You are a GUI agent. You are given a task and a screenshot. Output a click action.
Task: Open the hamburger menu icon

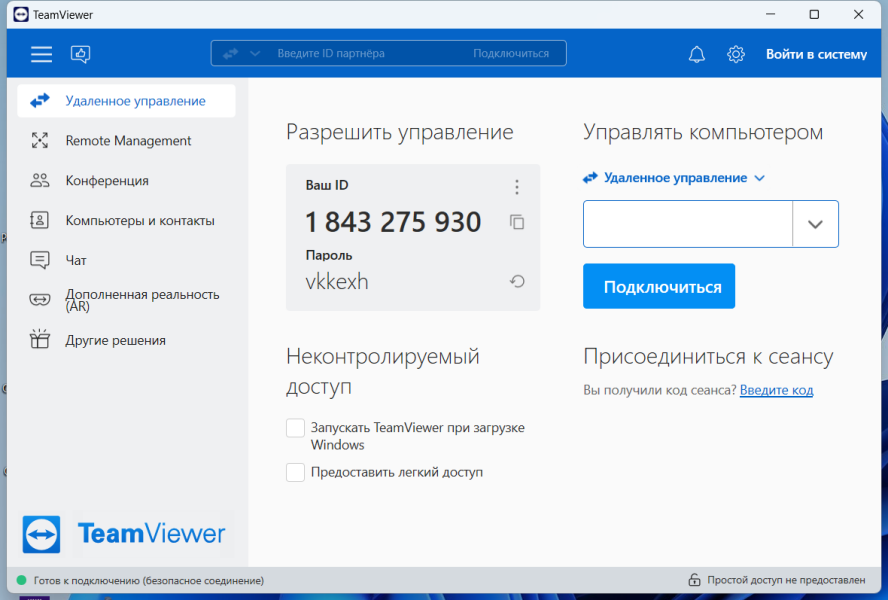tap(41, 54)
